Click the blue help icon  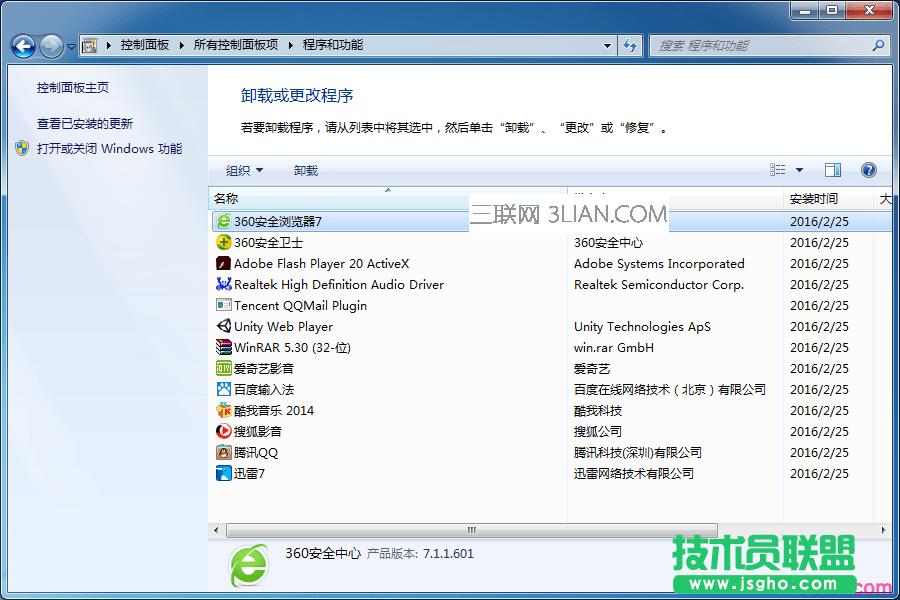pyautogui.click(x=868, y=169)
